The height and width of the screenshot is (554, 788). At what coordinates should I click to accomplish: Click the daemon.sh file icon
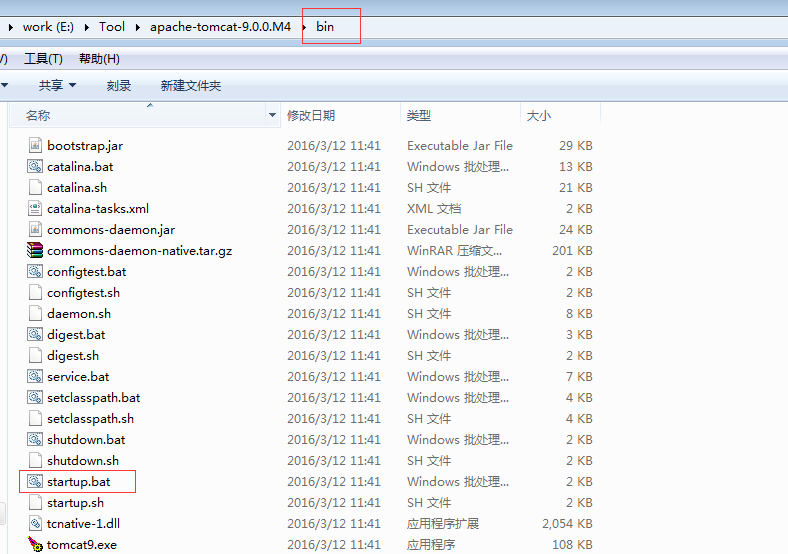pyautogui.click(x=35, y=314)
